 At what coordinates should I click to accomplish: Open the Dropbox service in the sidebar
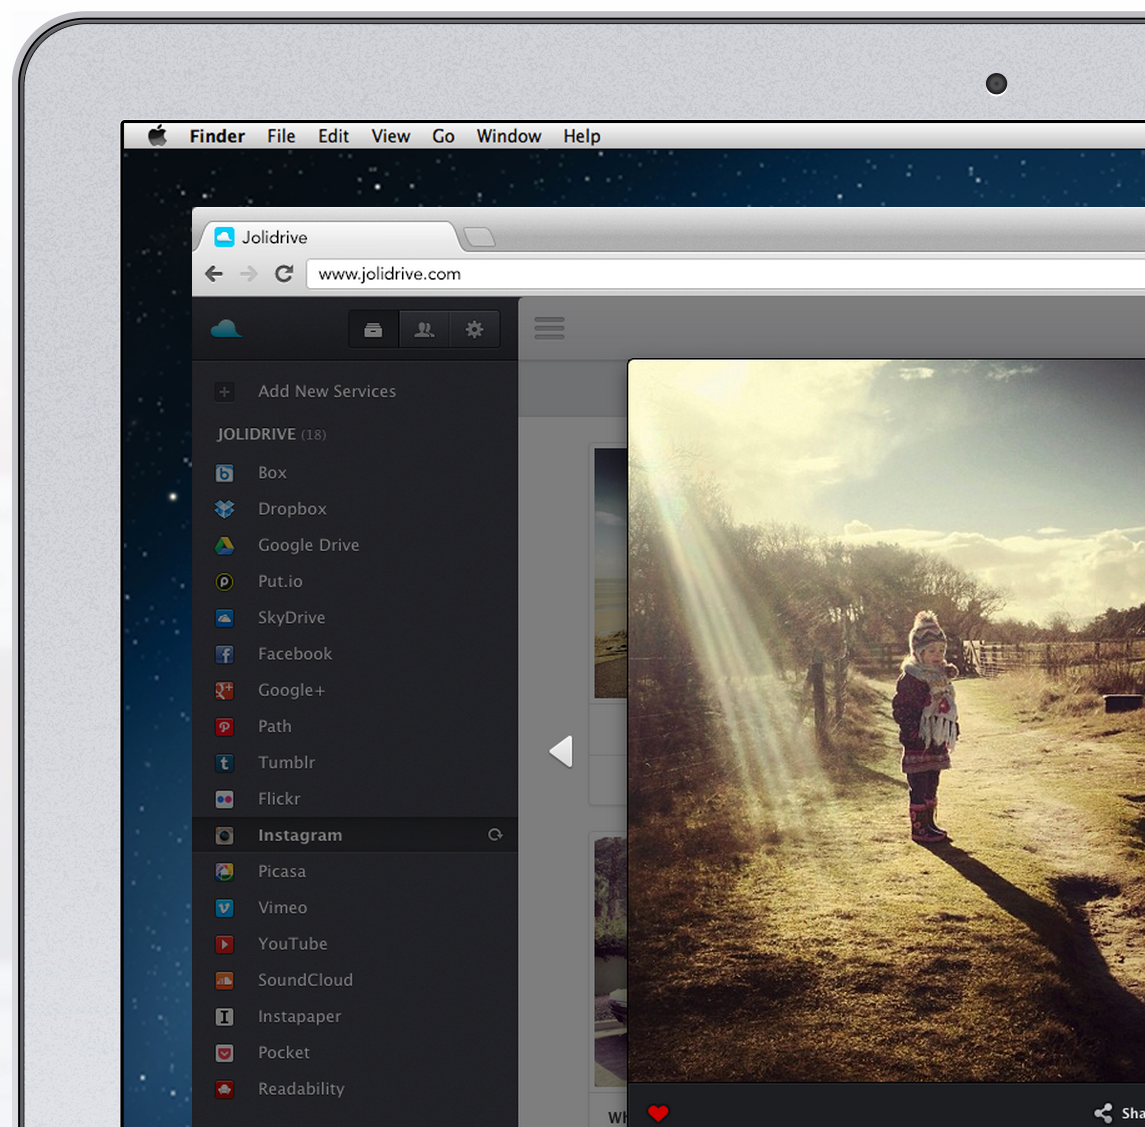[292, 508]
